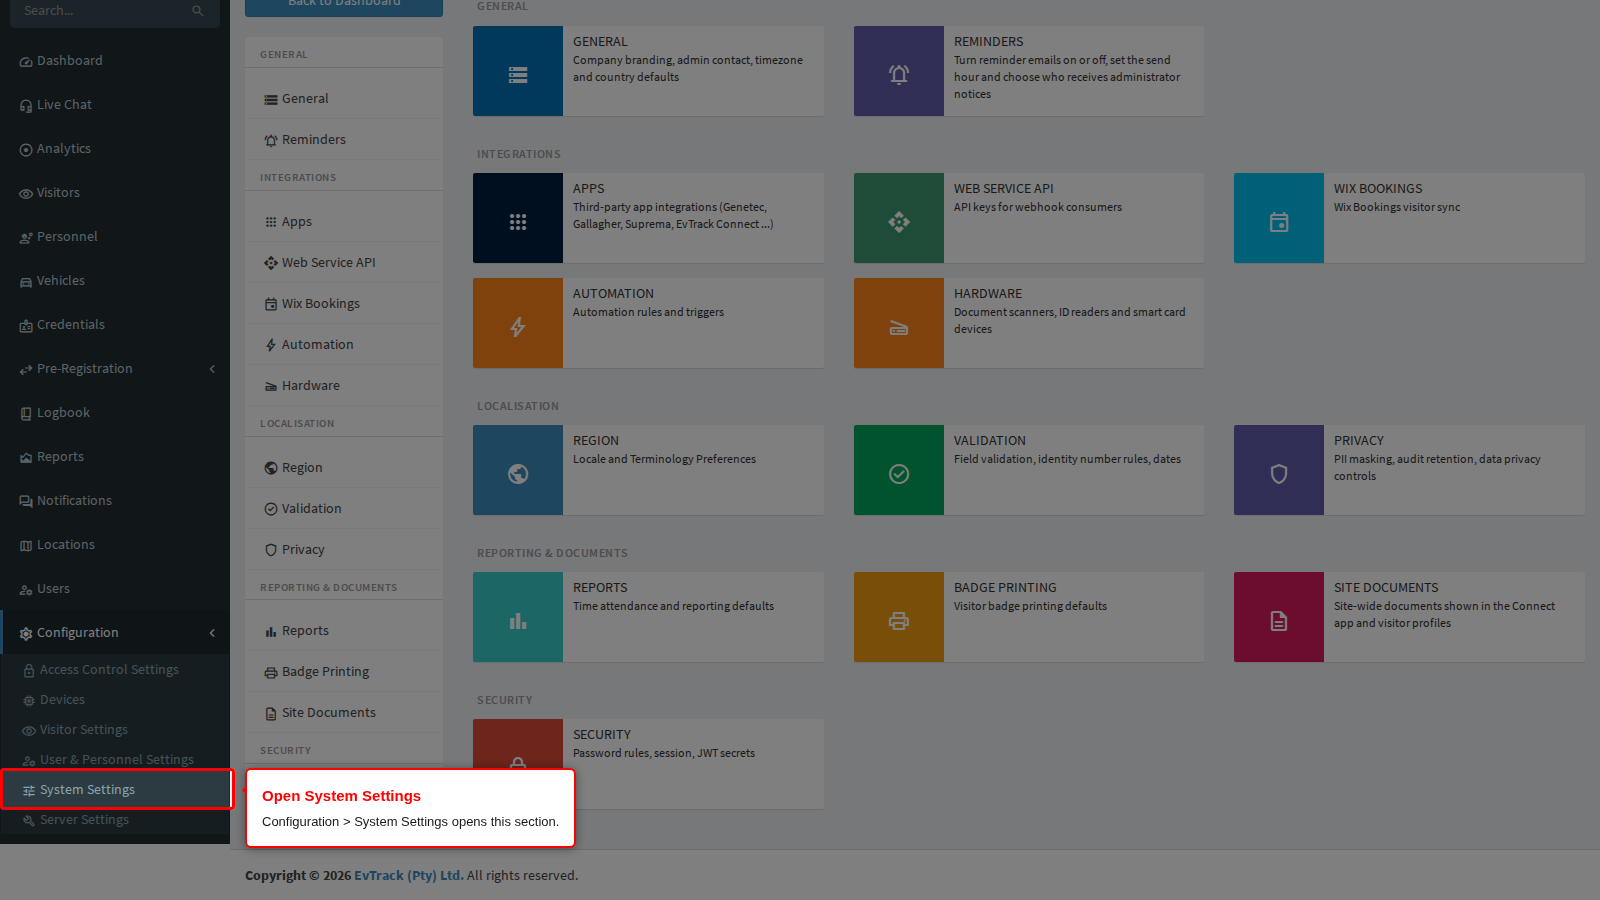Open the Wix Bookings calendar tile icon
Viewport: 1600px width, 900px height.
1279,222
